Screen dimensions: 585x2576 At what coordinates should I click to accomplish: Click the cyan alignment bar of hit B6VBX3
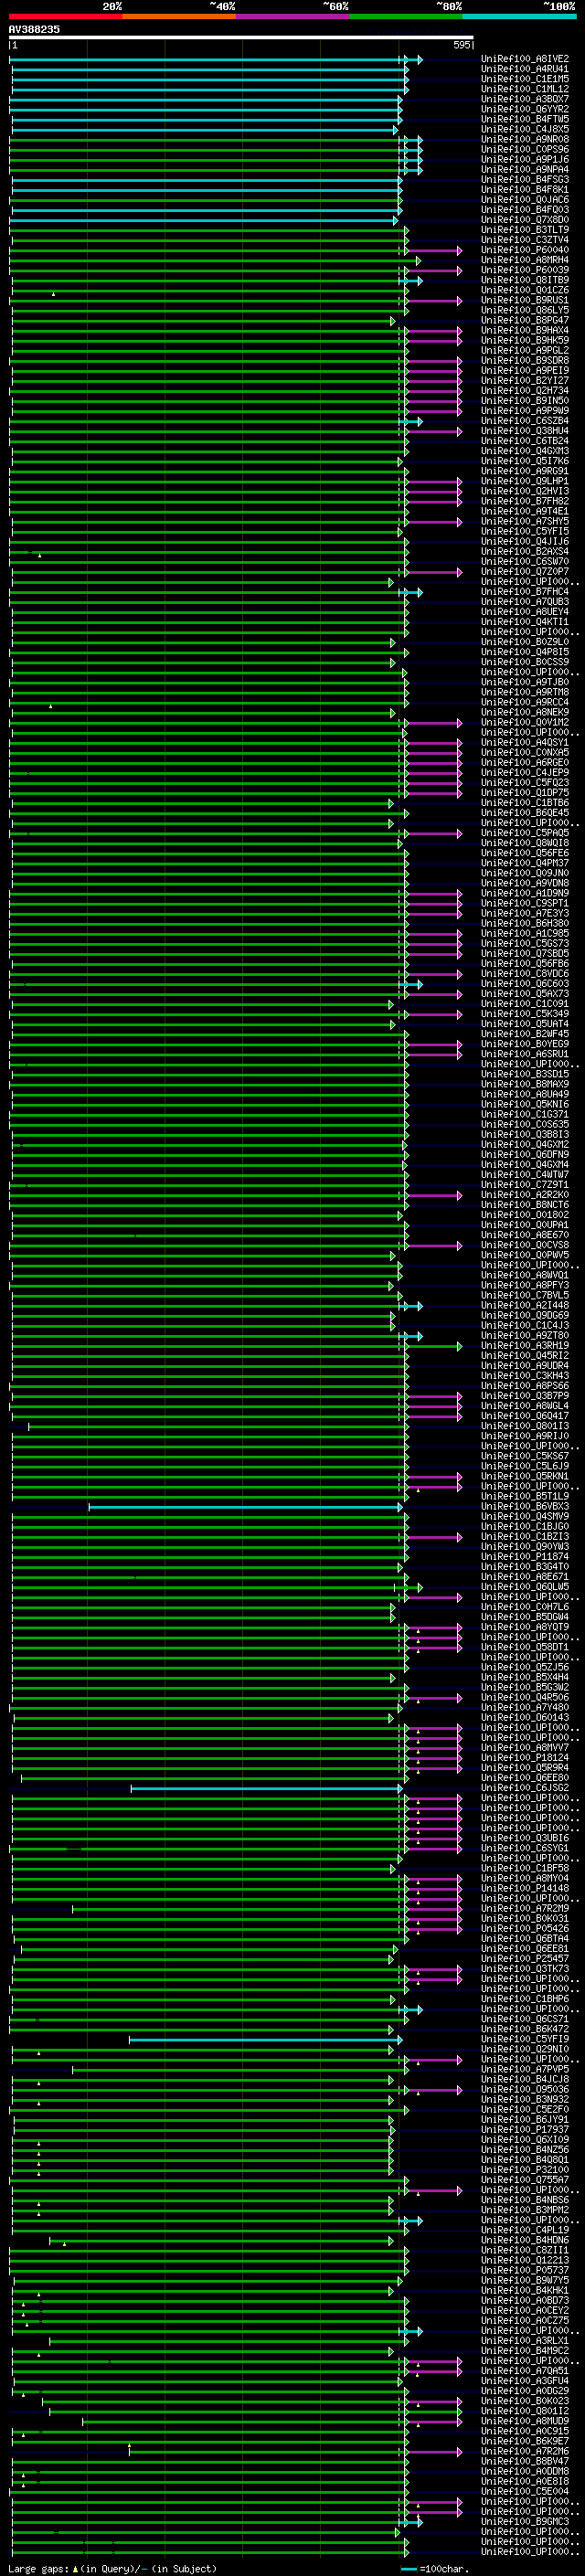tap(245, 1507)
